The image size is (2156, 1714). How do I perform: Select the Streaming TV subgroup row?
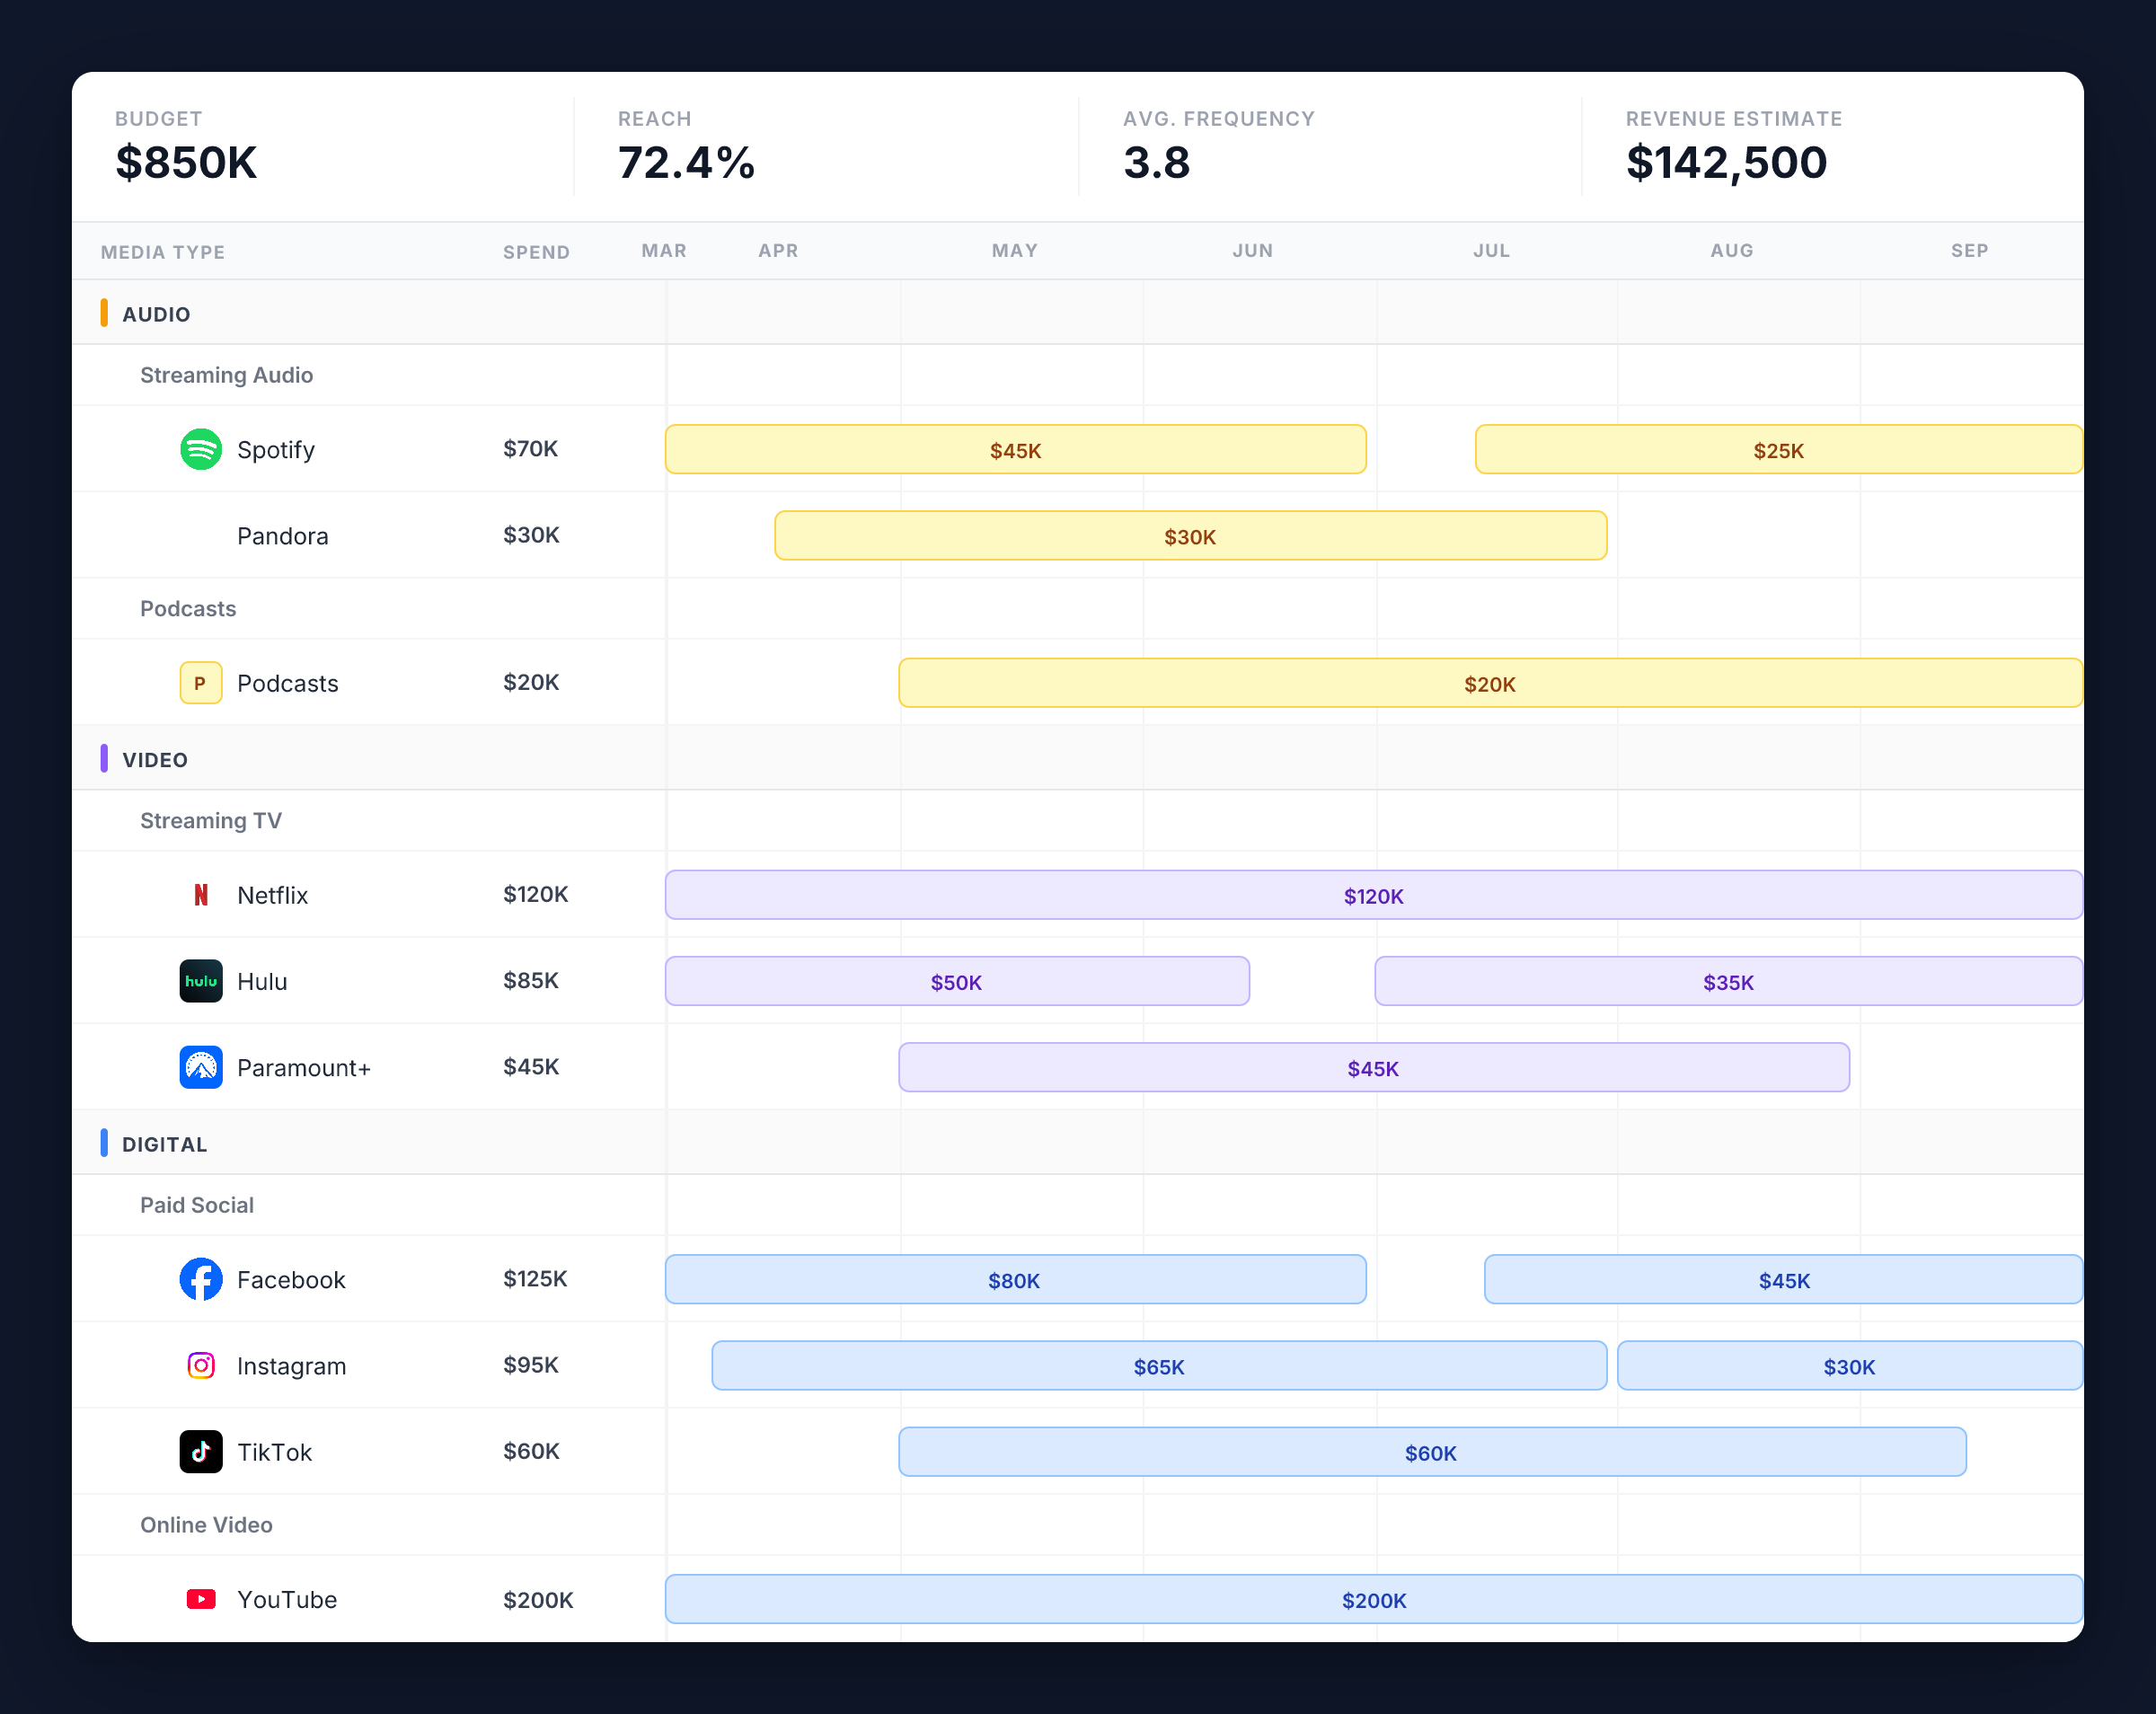(211, 821)
